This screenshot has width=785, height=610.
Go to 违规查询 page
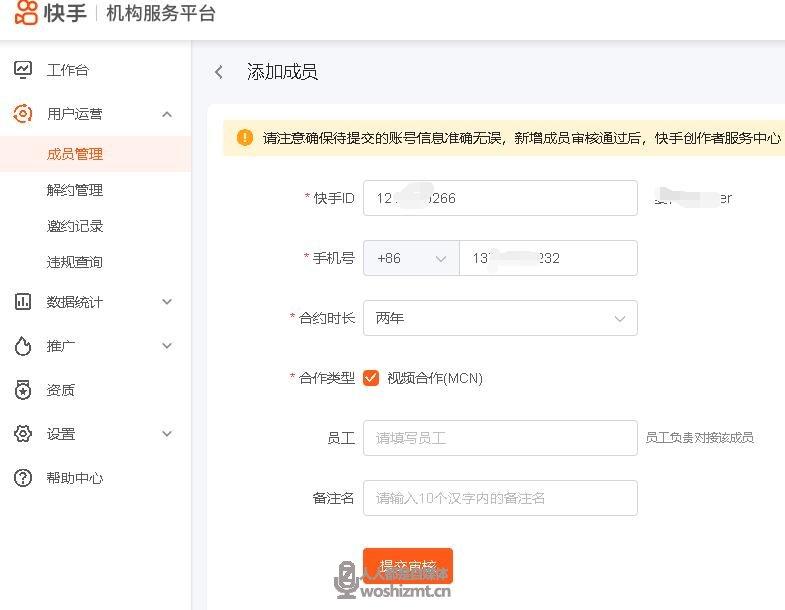75,262
